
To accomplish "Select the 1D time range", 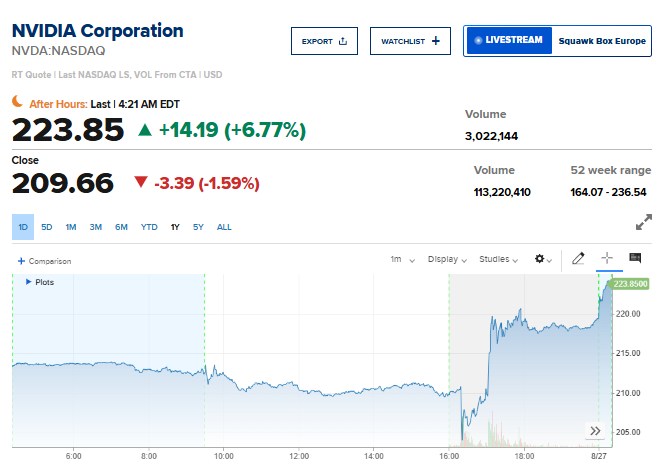I will tap(23, 227).
